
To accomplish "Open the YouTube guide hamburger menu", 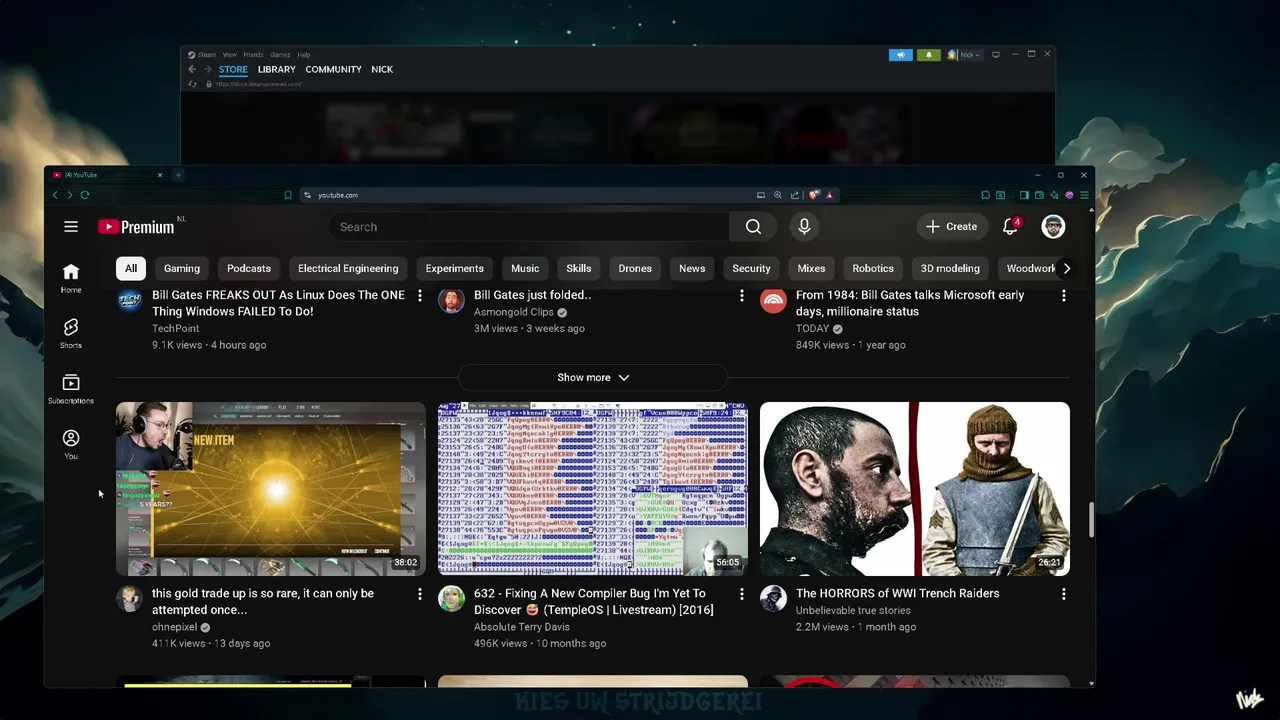I will (71, 227).
